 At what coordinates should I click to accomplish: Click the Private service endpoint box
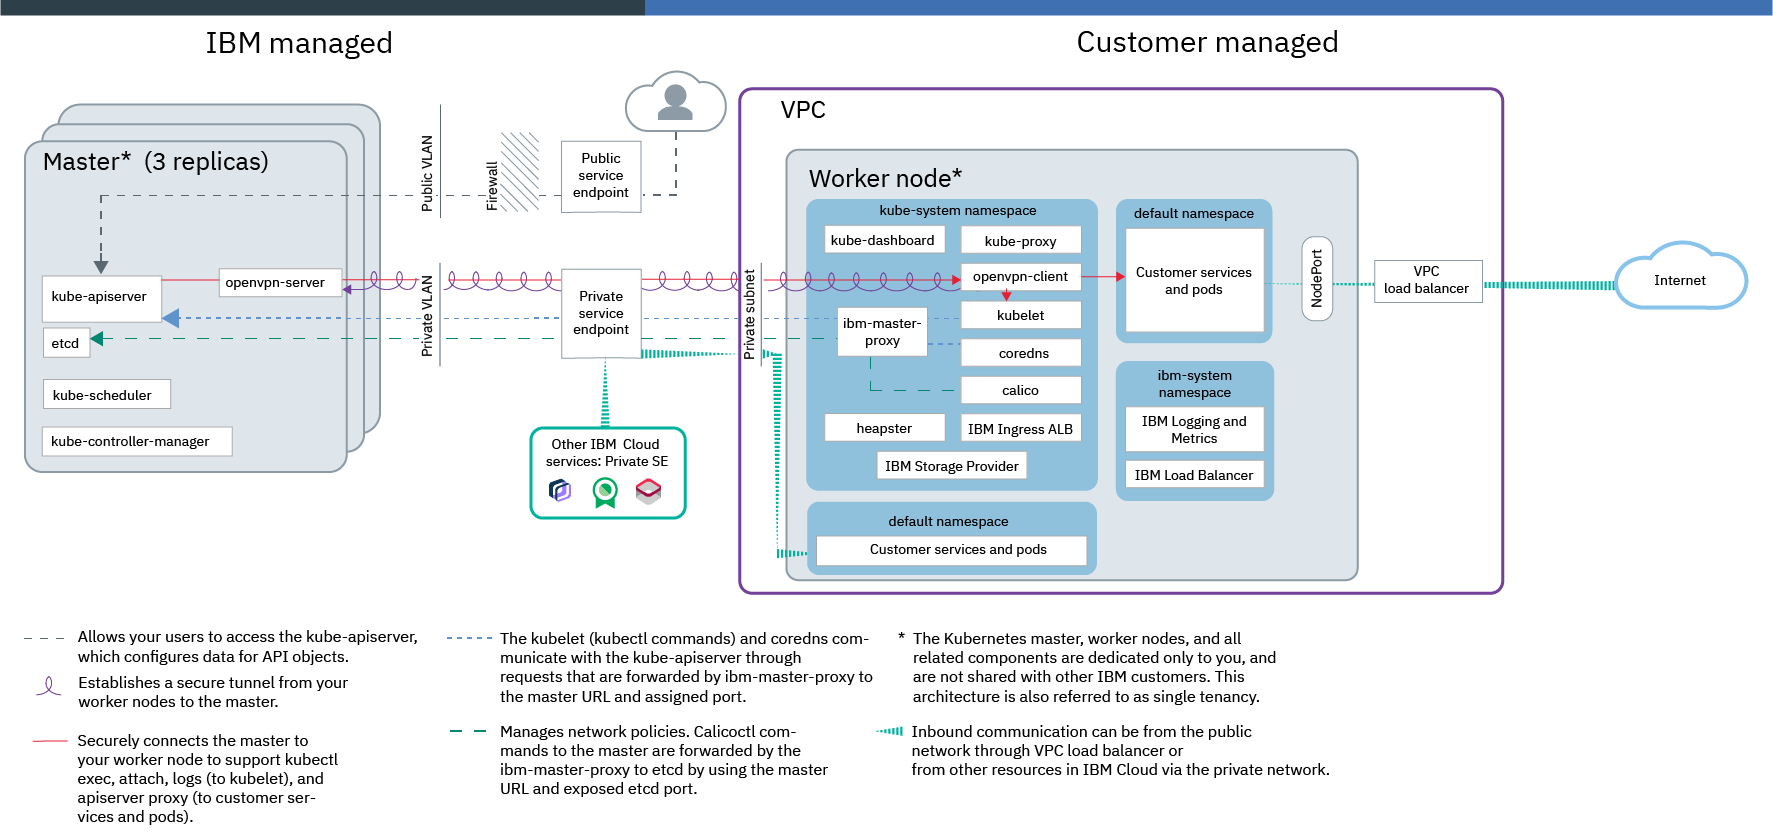601,313
